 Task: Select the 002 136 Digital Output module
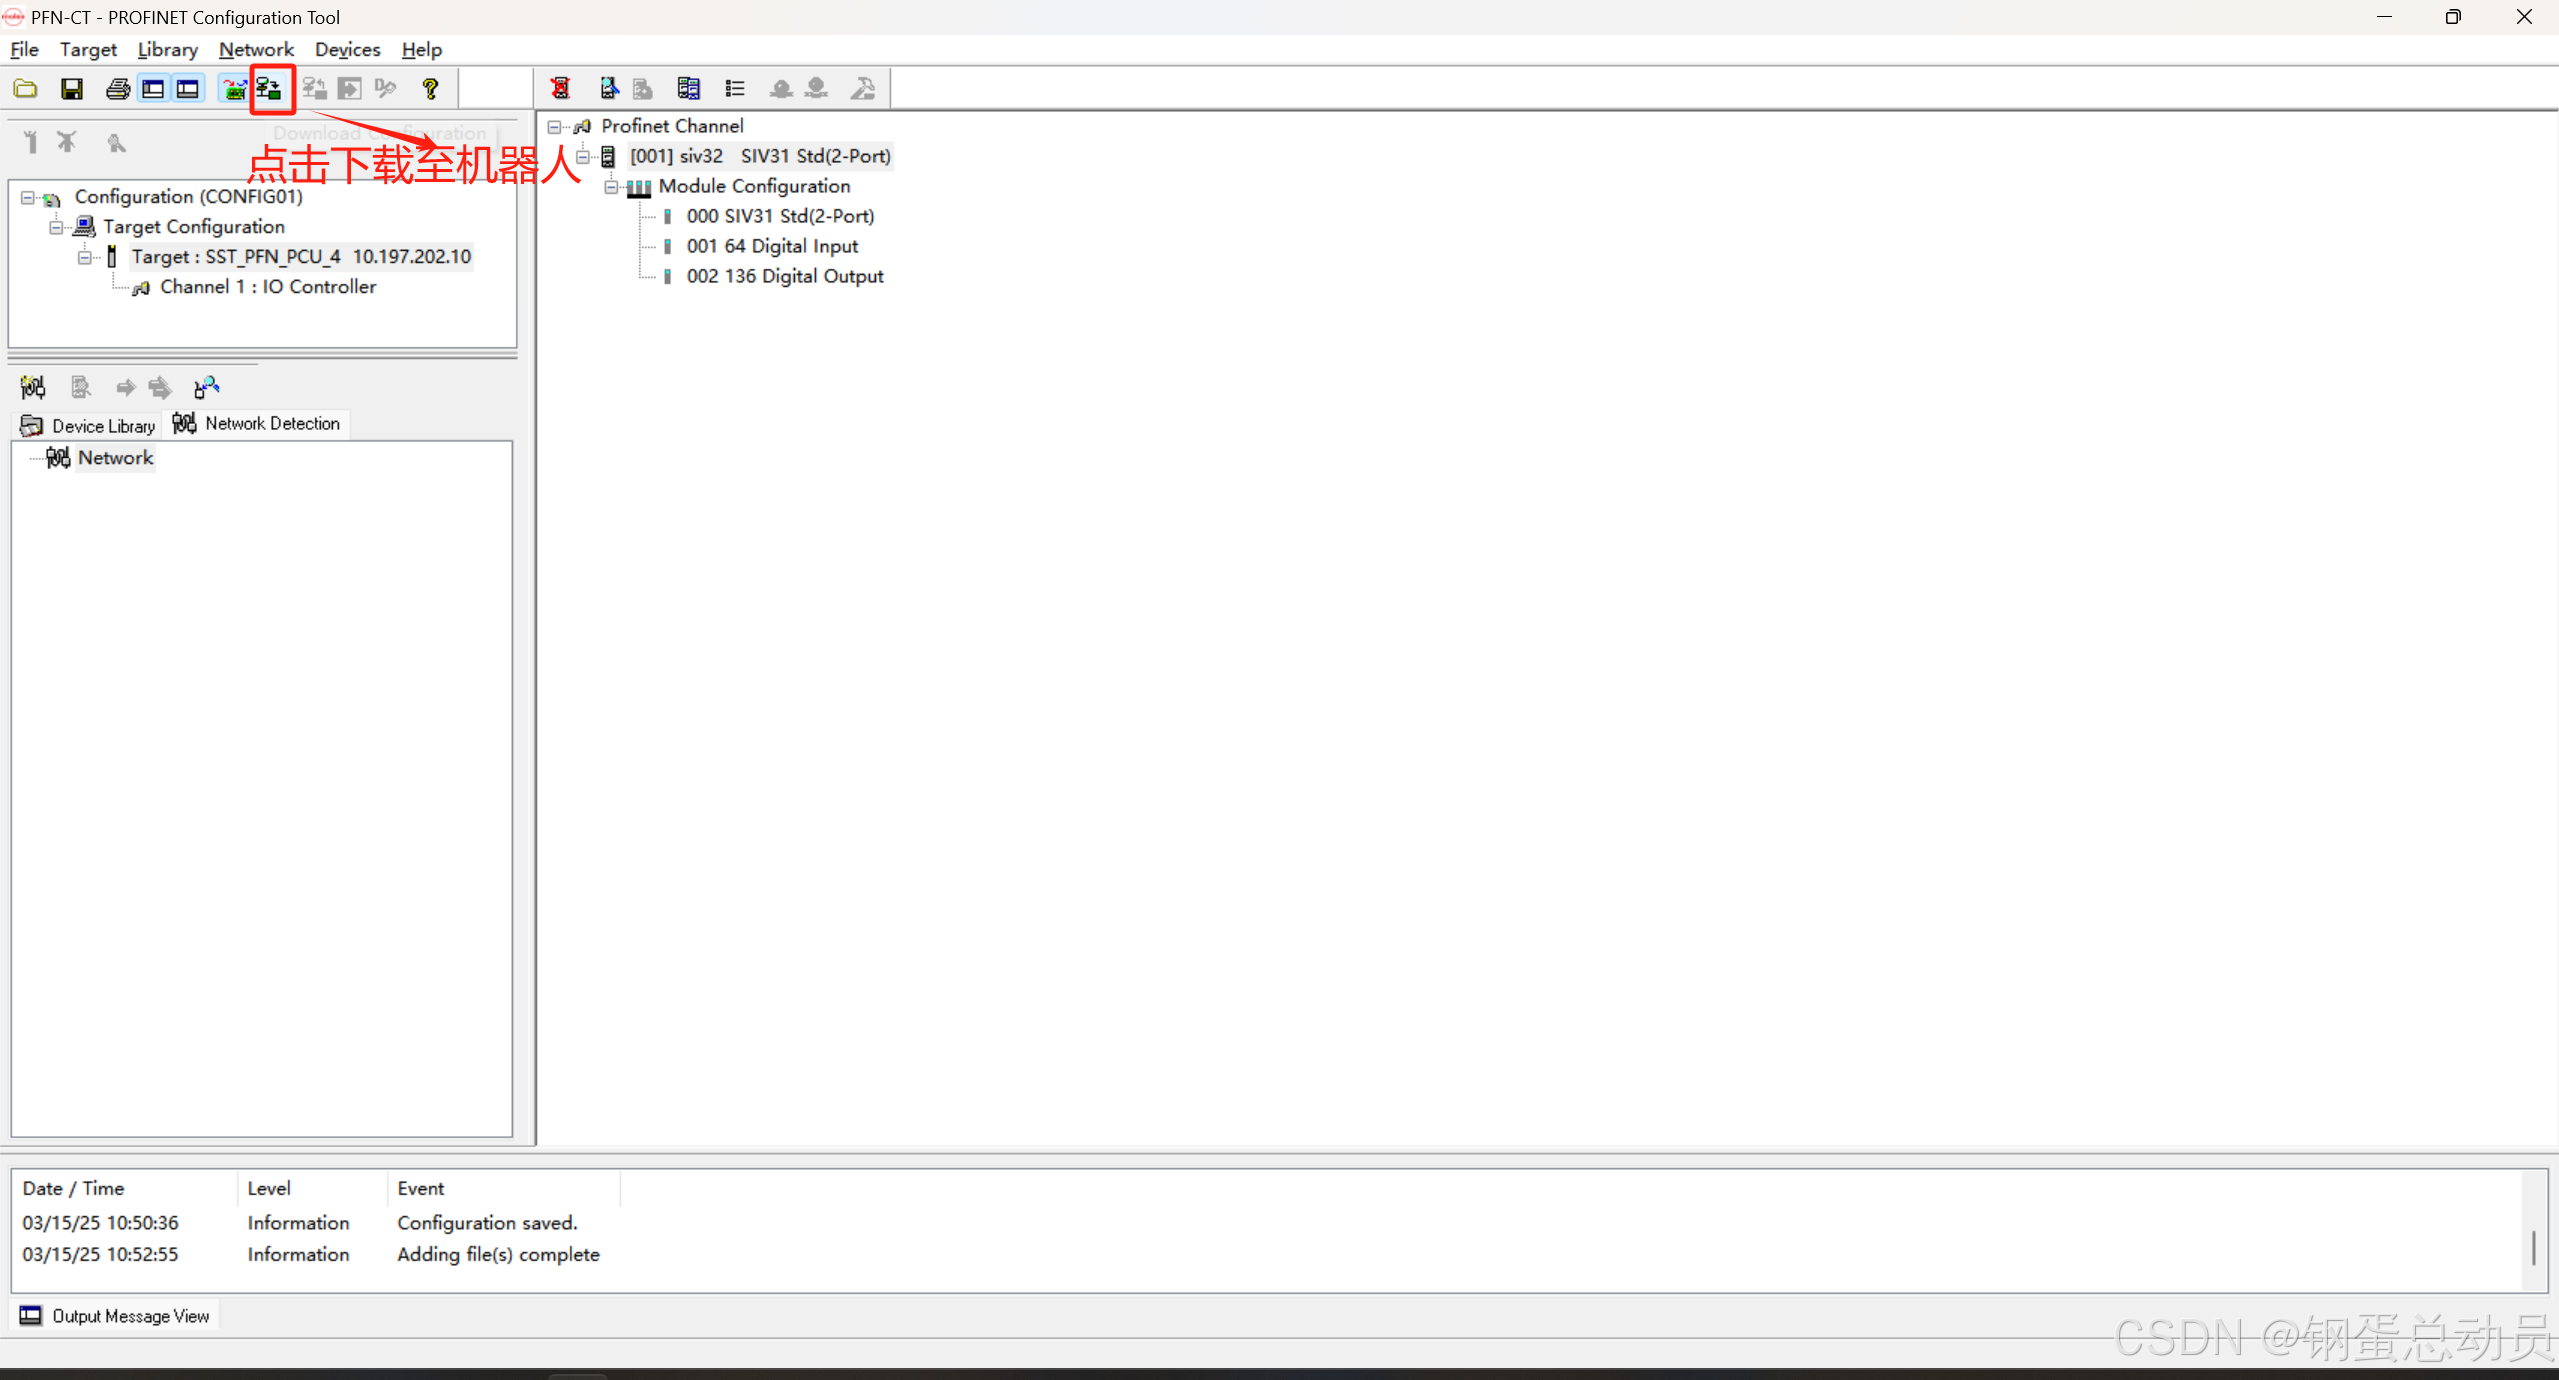tap(784, 276)
